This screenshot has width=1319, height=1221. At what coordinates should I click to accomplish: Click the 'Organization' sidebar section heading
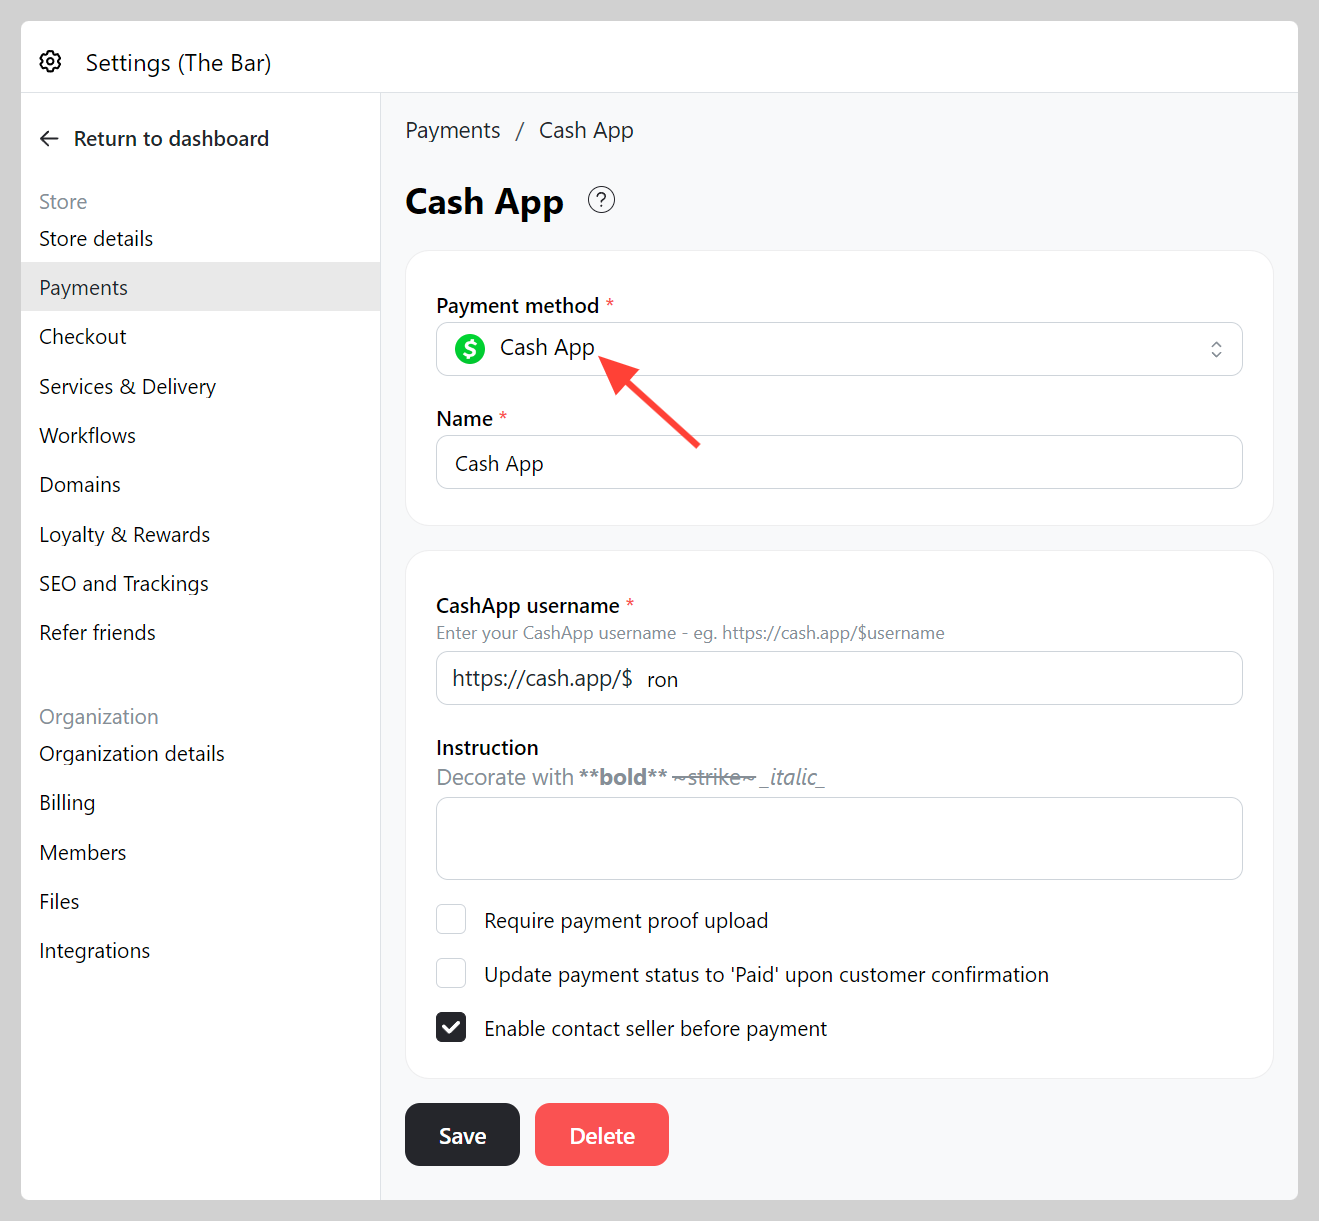(99, 717)
